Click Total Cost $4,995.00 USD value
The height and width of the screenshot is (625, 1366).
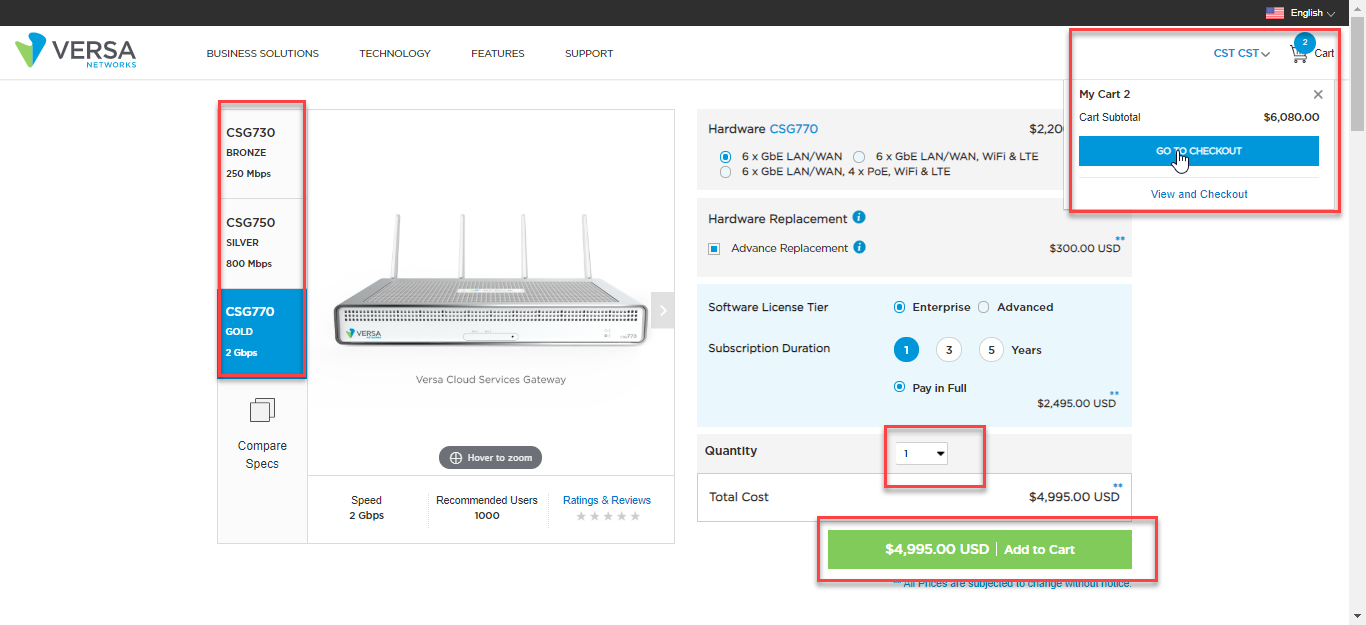(x=1074, y=497)
